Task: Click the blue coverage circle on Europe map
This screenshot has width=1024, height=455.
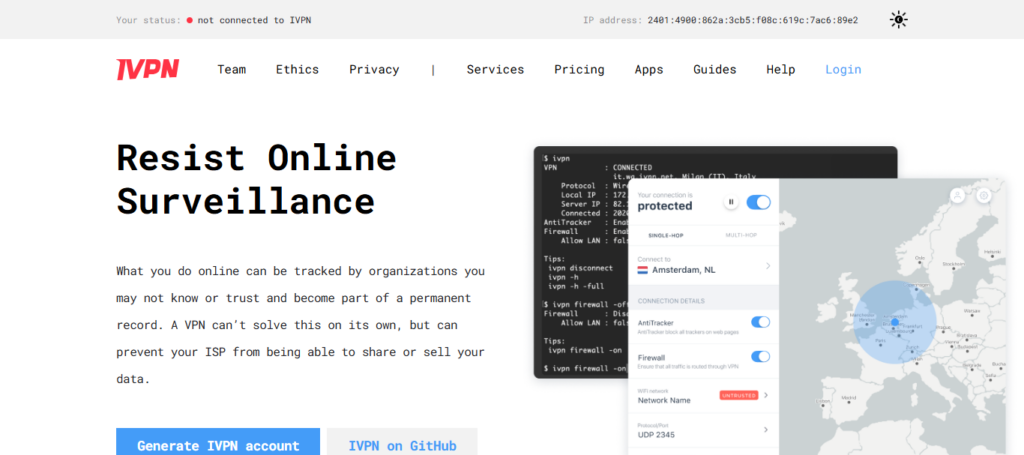Action: click(895, 322)
